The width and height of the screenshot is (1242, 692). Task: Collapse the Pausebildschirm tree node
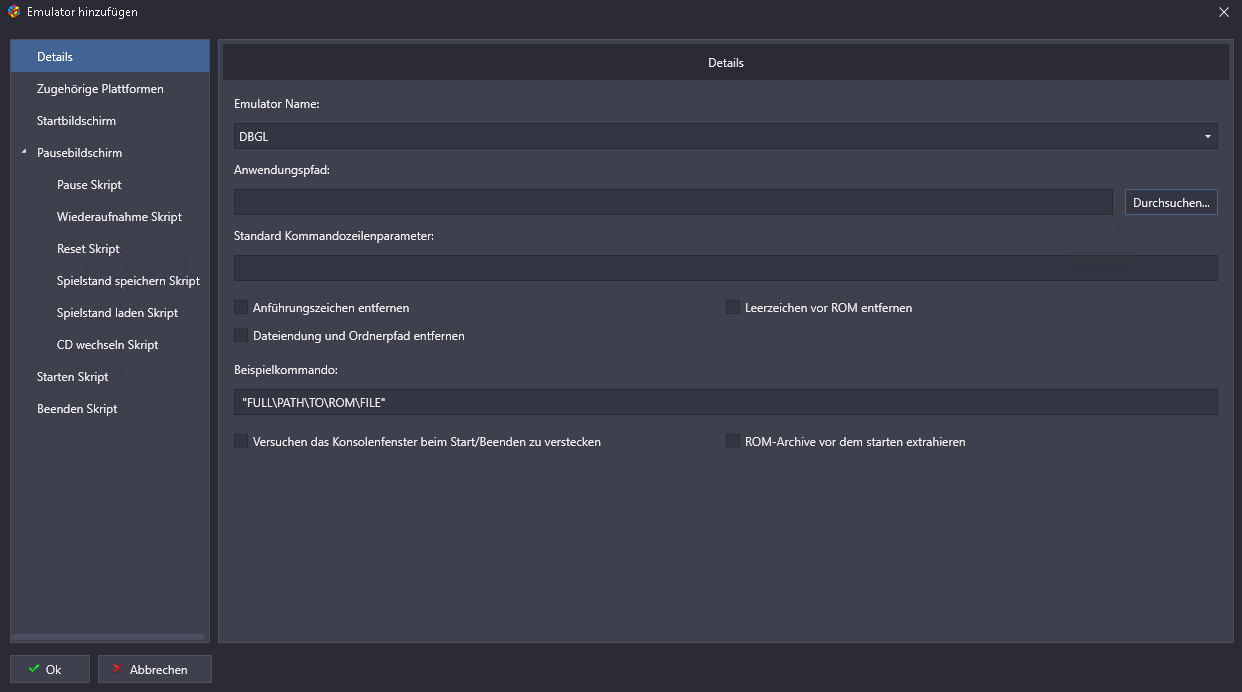(x=24, y=152)
